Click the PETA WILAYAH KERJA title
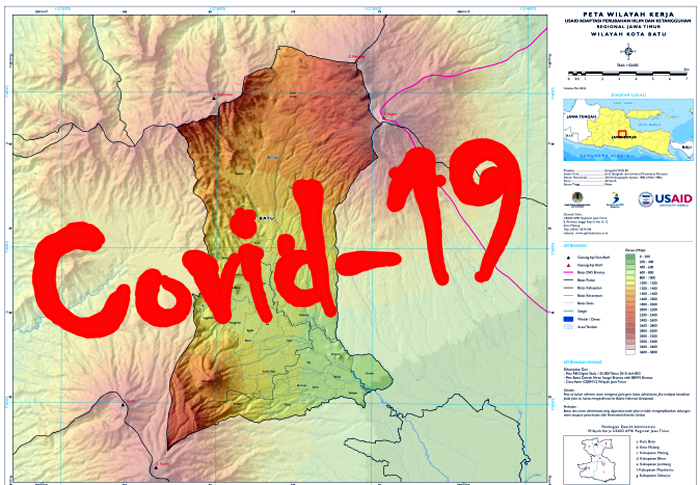The width and height of the screenshot is (700, 485). 629,14
